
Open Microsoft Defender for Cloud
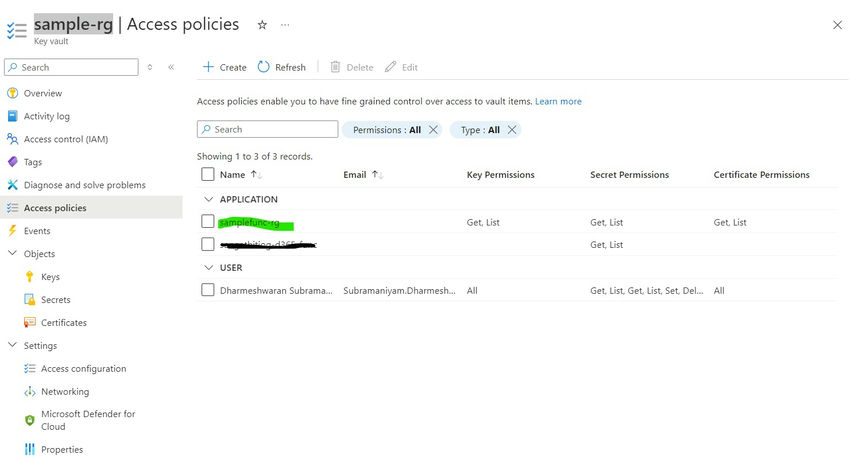tap(88, 420)
